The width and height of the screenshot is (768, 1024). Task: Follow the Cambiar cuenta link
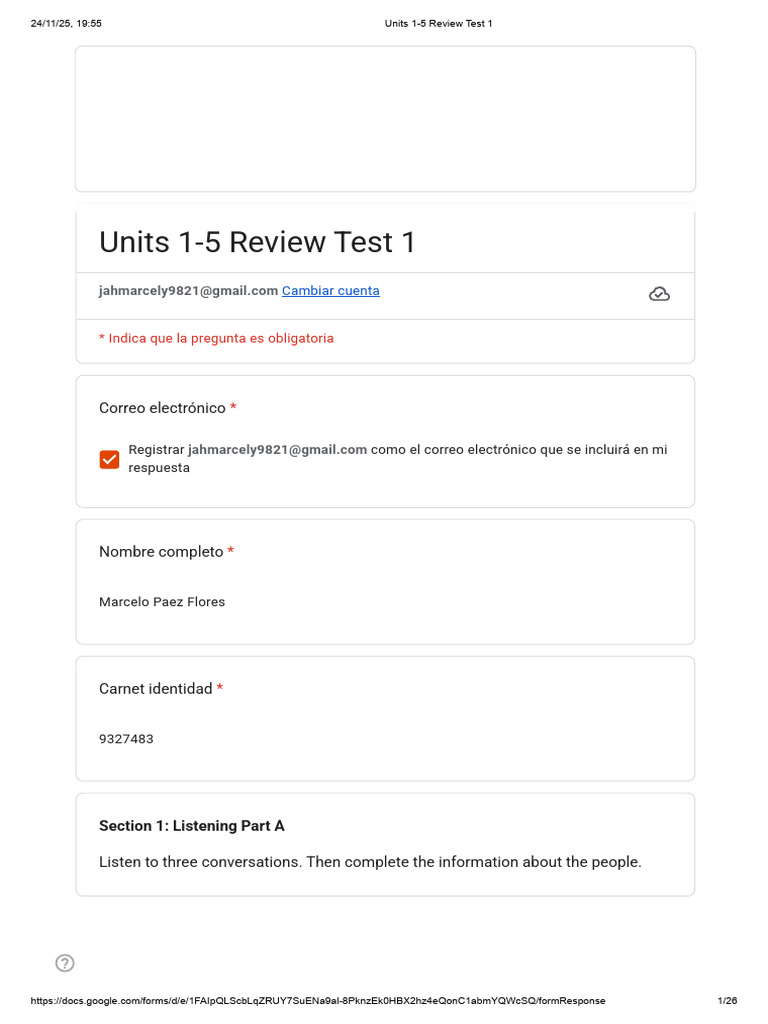pos(330,291)
